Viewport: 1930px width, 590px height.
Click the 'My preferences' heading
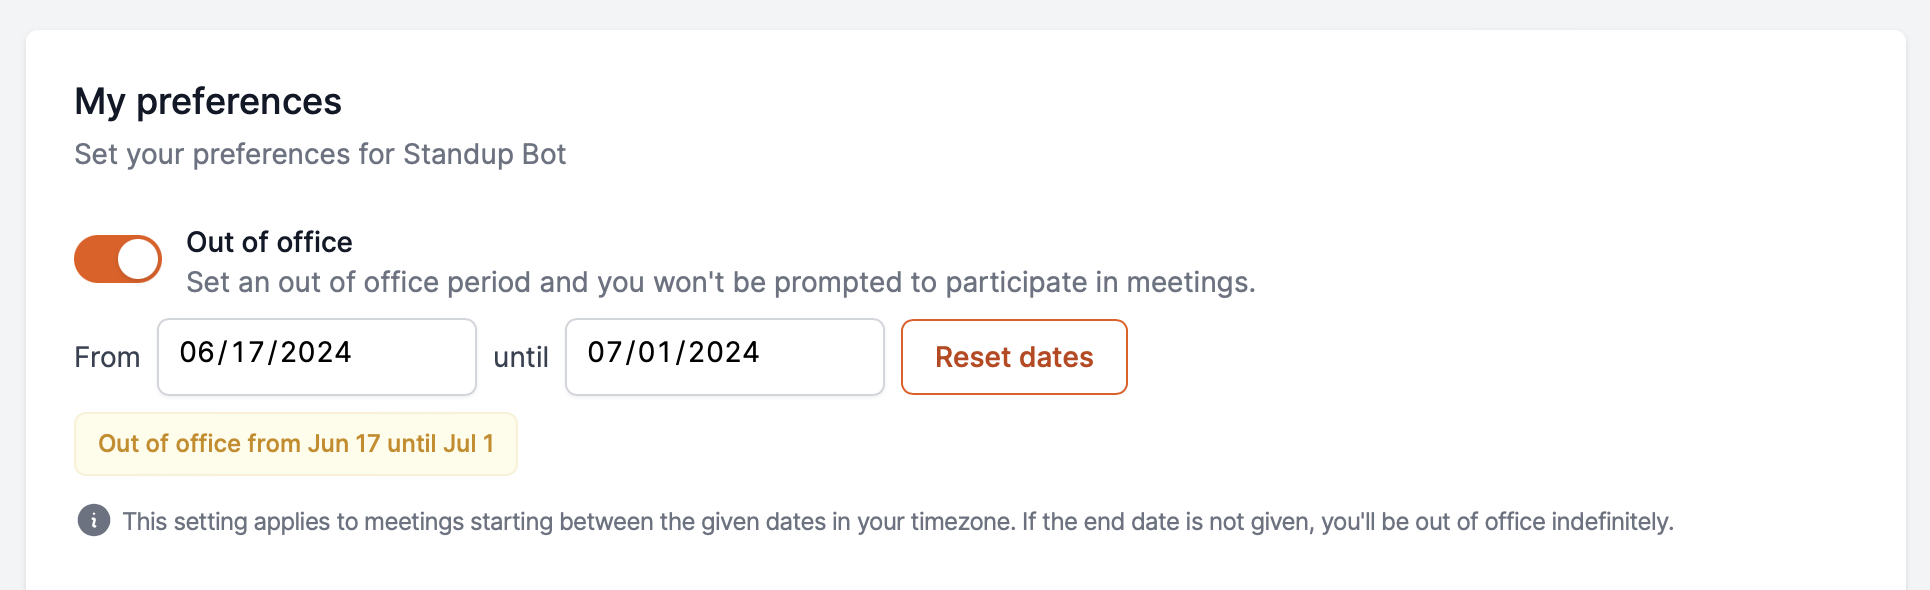207,100
